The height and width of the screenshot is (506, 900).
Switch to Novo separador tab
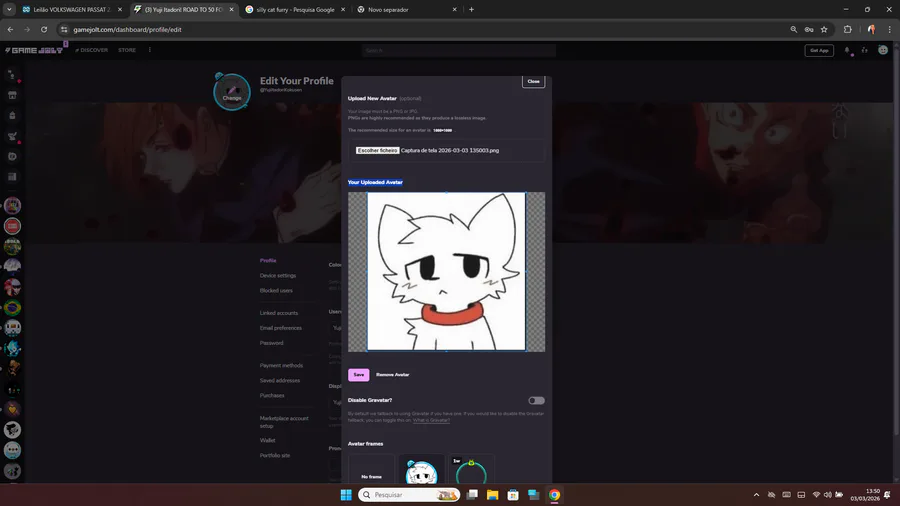tap(405, 10)
